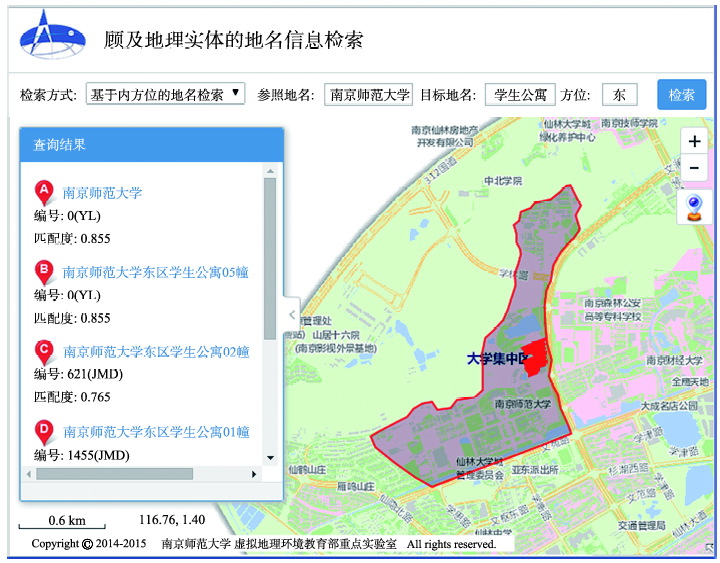The image size is (720, 563).
Task: Click red marker B in results
Action: (x=44, y=271)
